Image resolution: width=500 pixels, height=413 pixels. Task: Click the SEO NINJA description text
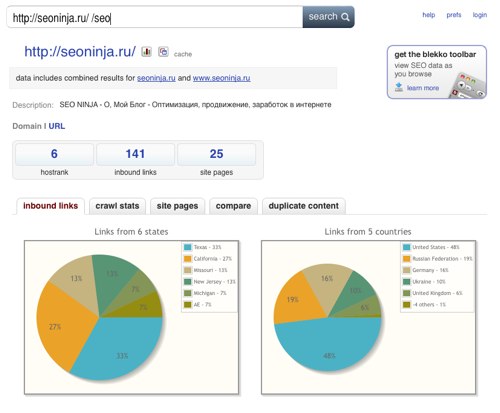click(195, 105)
